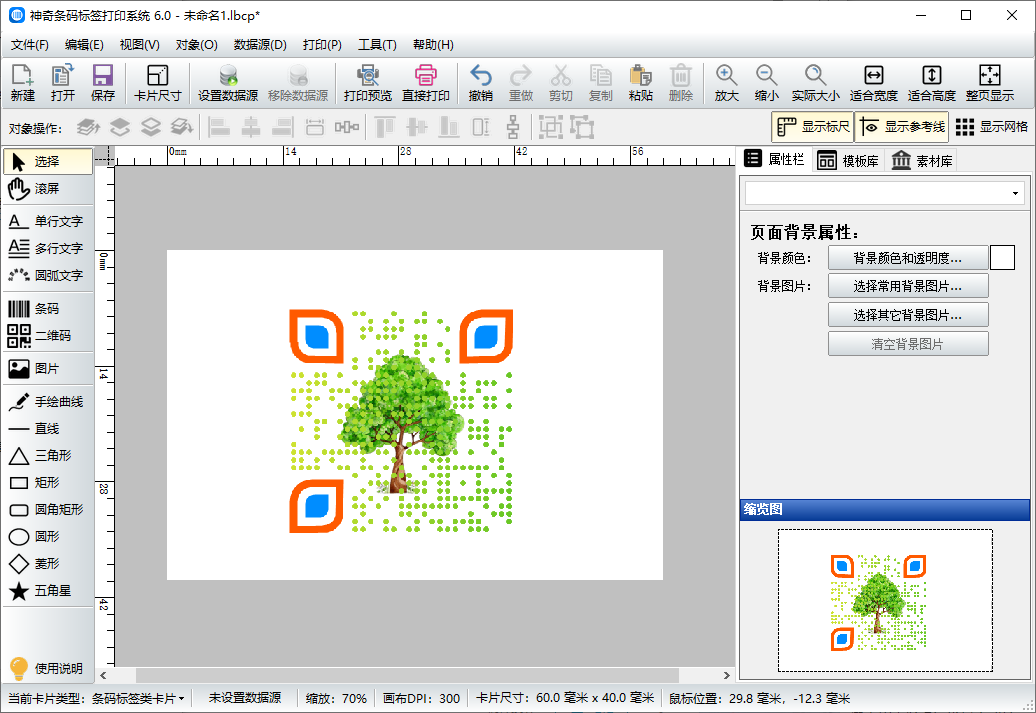1036x713 pixels.
Task: Fit canvas with 适合宽度
Action: coord(873,83)
